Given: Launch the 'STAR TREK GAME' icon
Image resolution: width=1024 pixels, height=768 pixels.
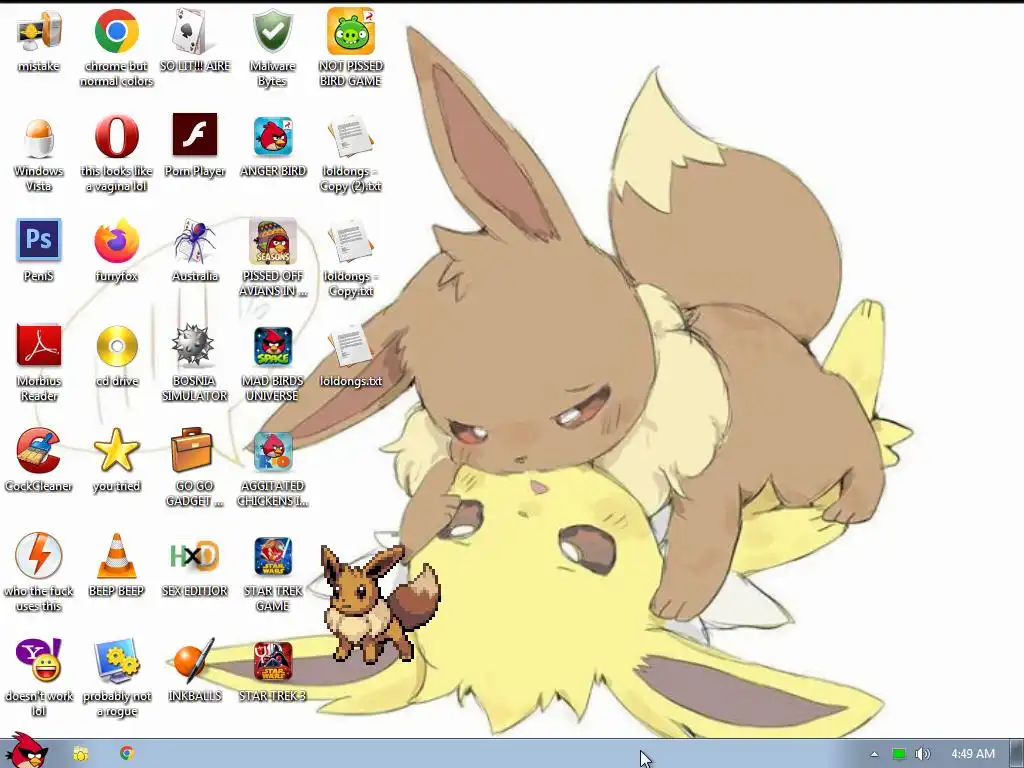Looking at the screenshot, I should click(273, 556).
